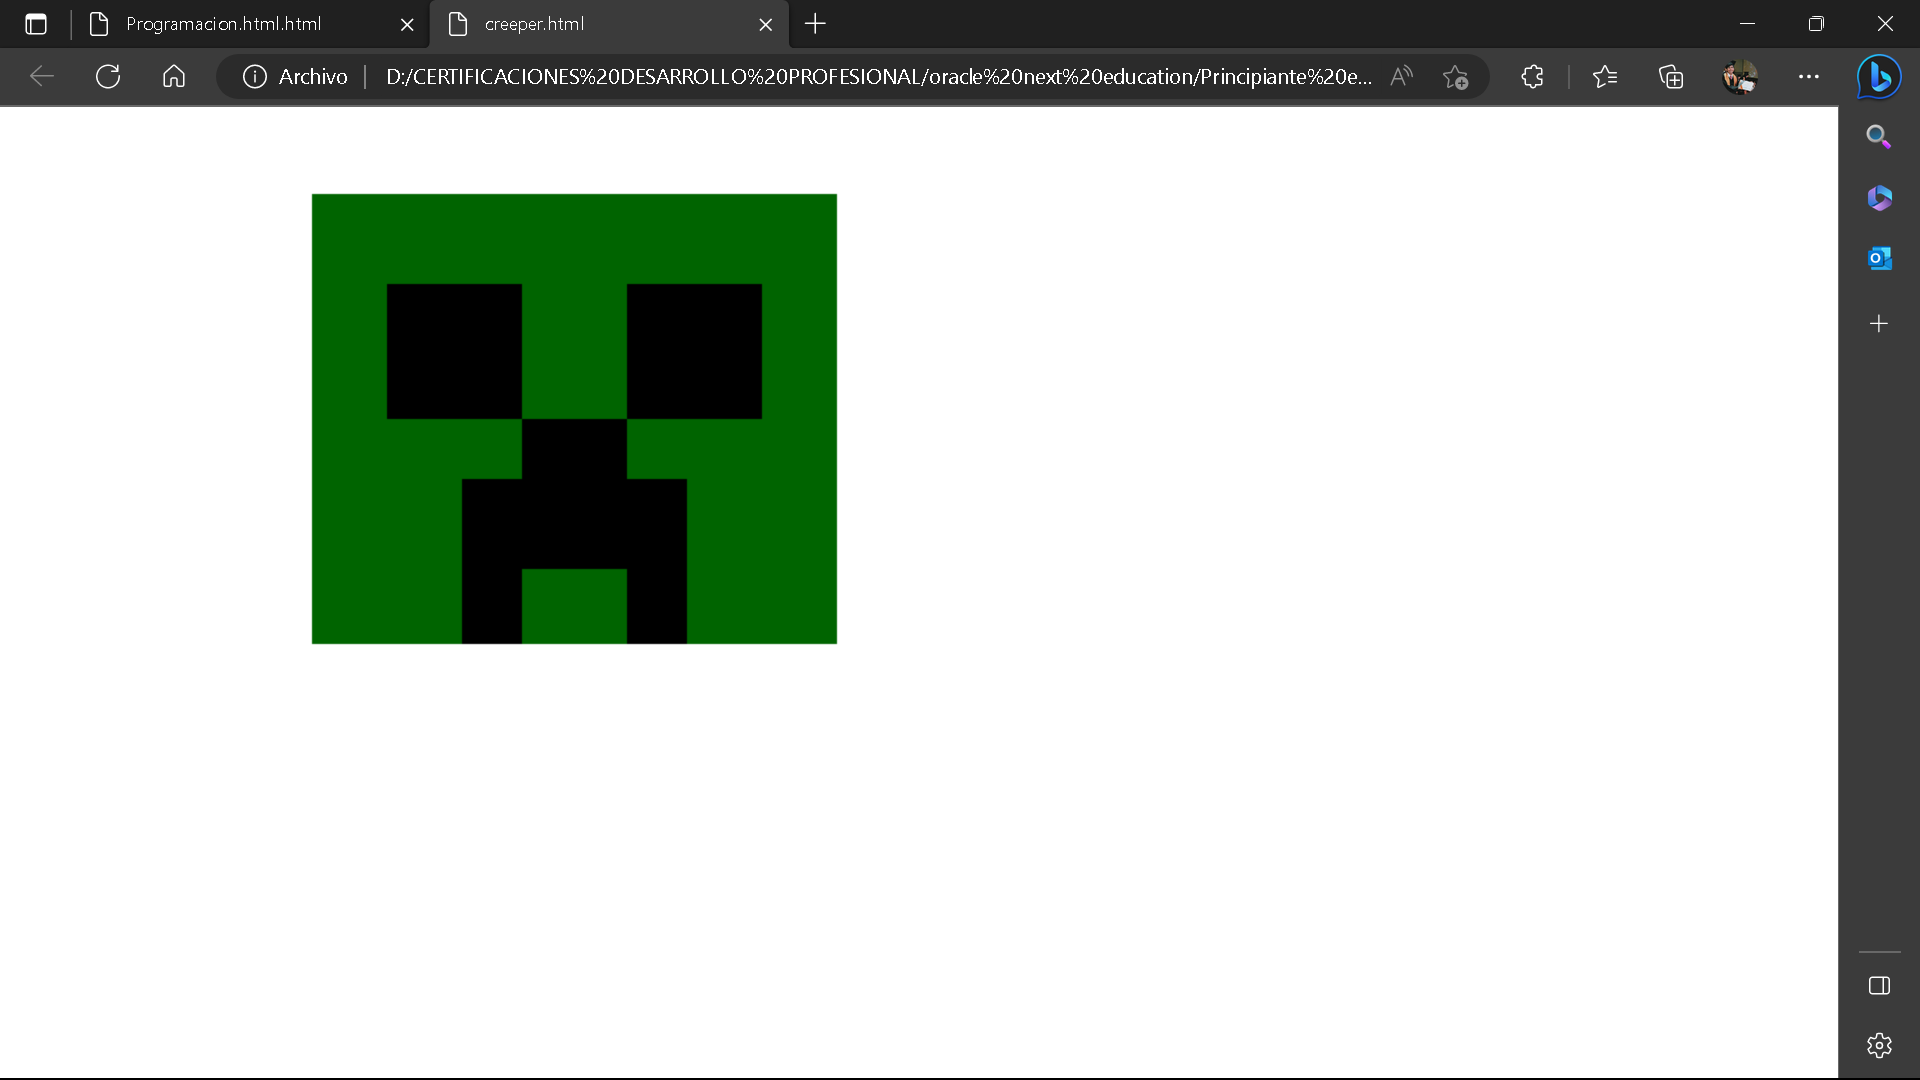Minimize the browser window
Screen dimensions: 1920x1080
pos(1748,24)
